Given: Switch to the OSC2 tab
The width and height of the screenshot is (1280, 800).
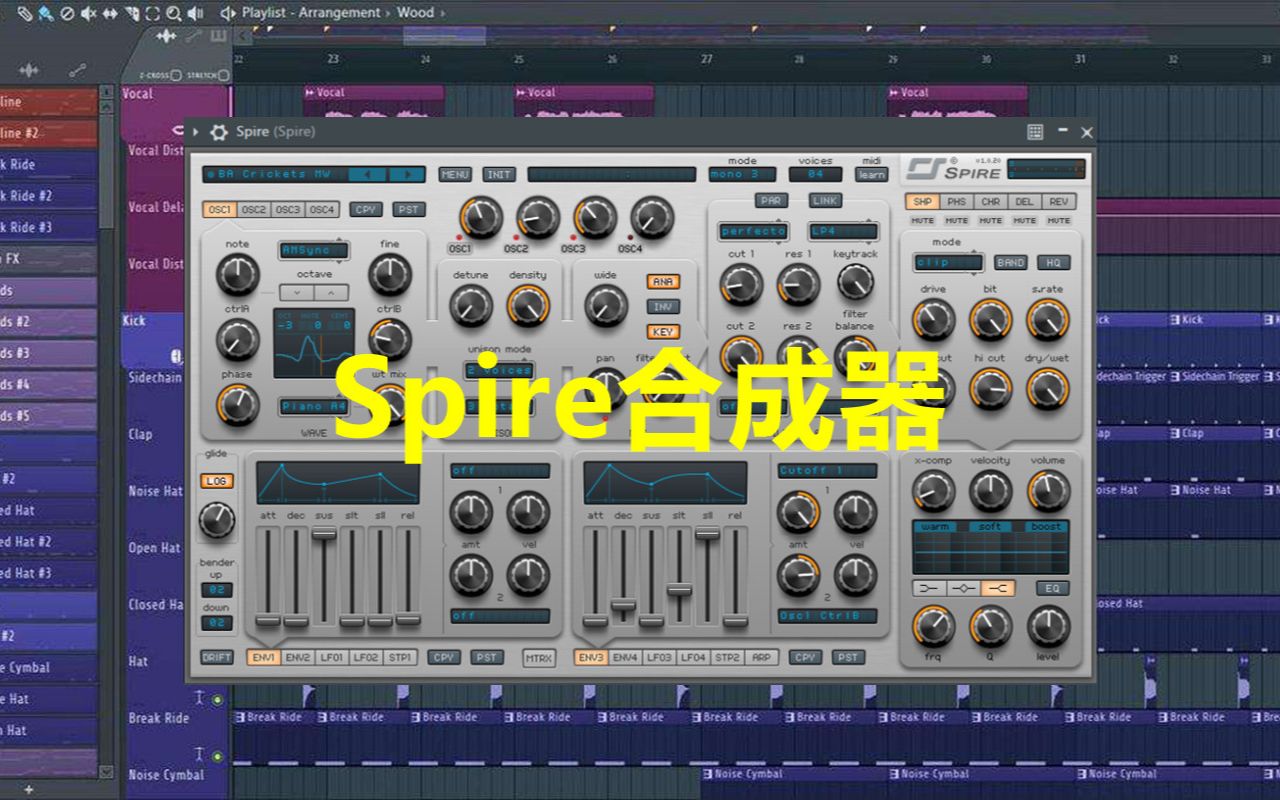Looking at the screenshot, I should [x=254, y=210].
